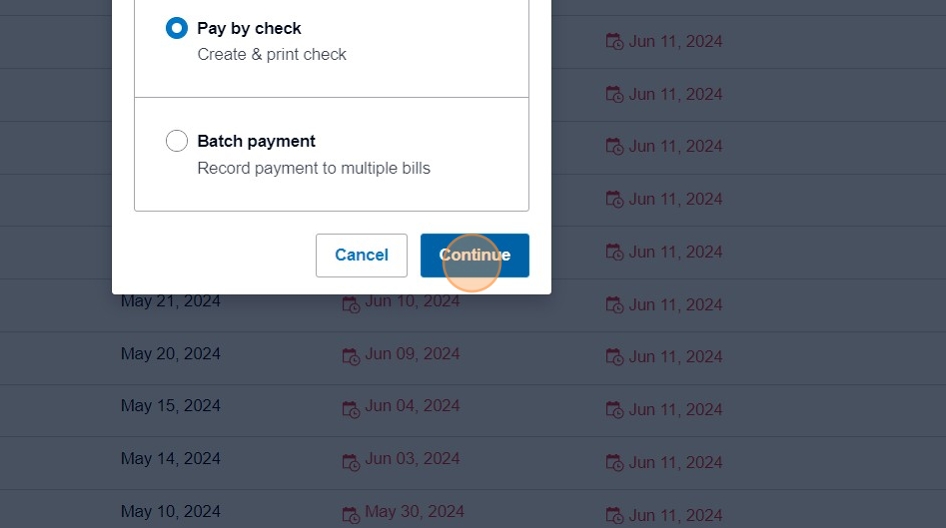
Task: Click the May 21, 2024 date cell
Action: [x=171, y=301]
